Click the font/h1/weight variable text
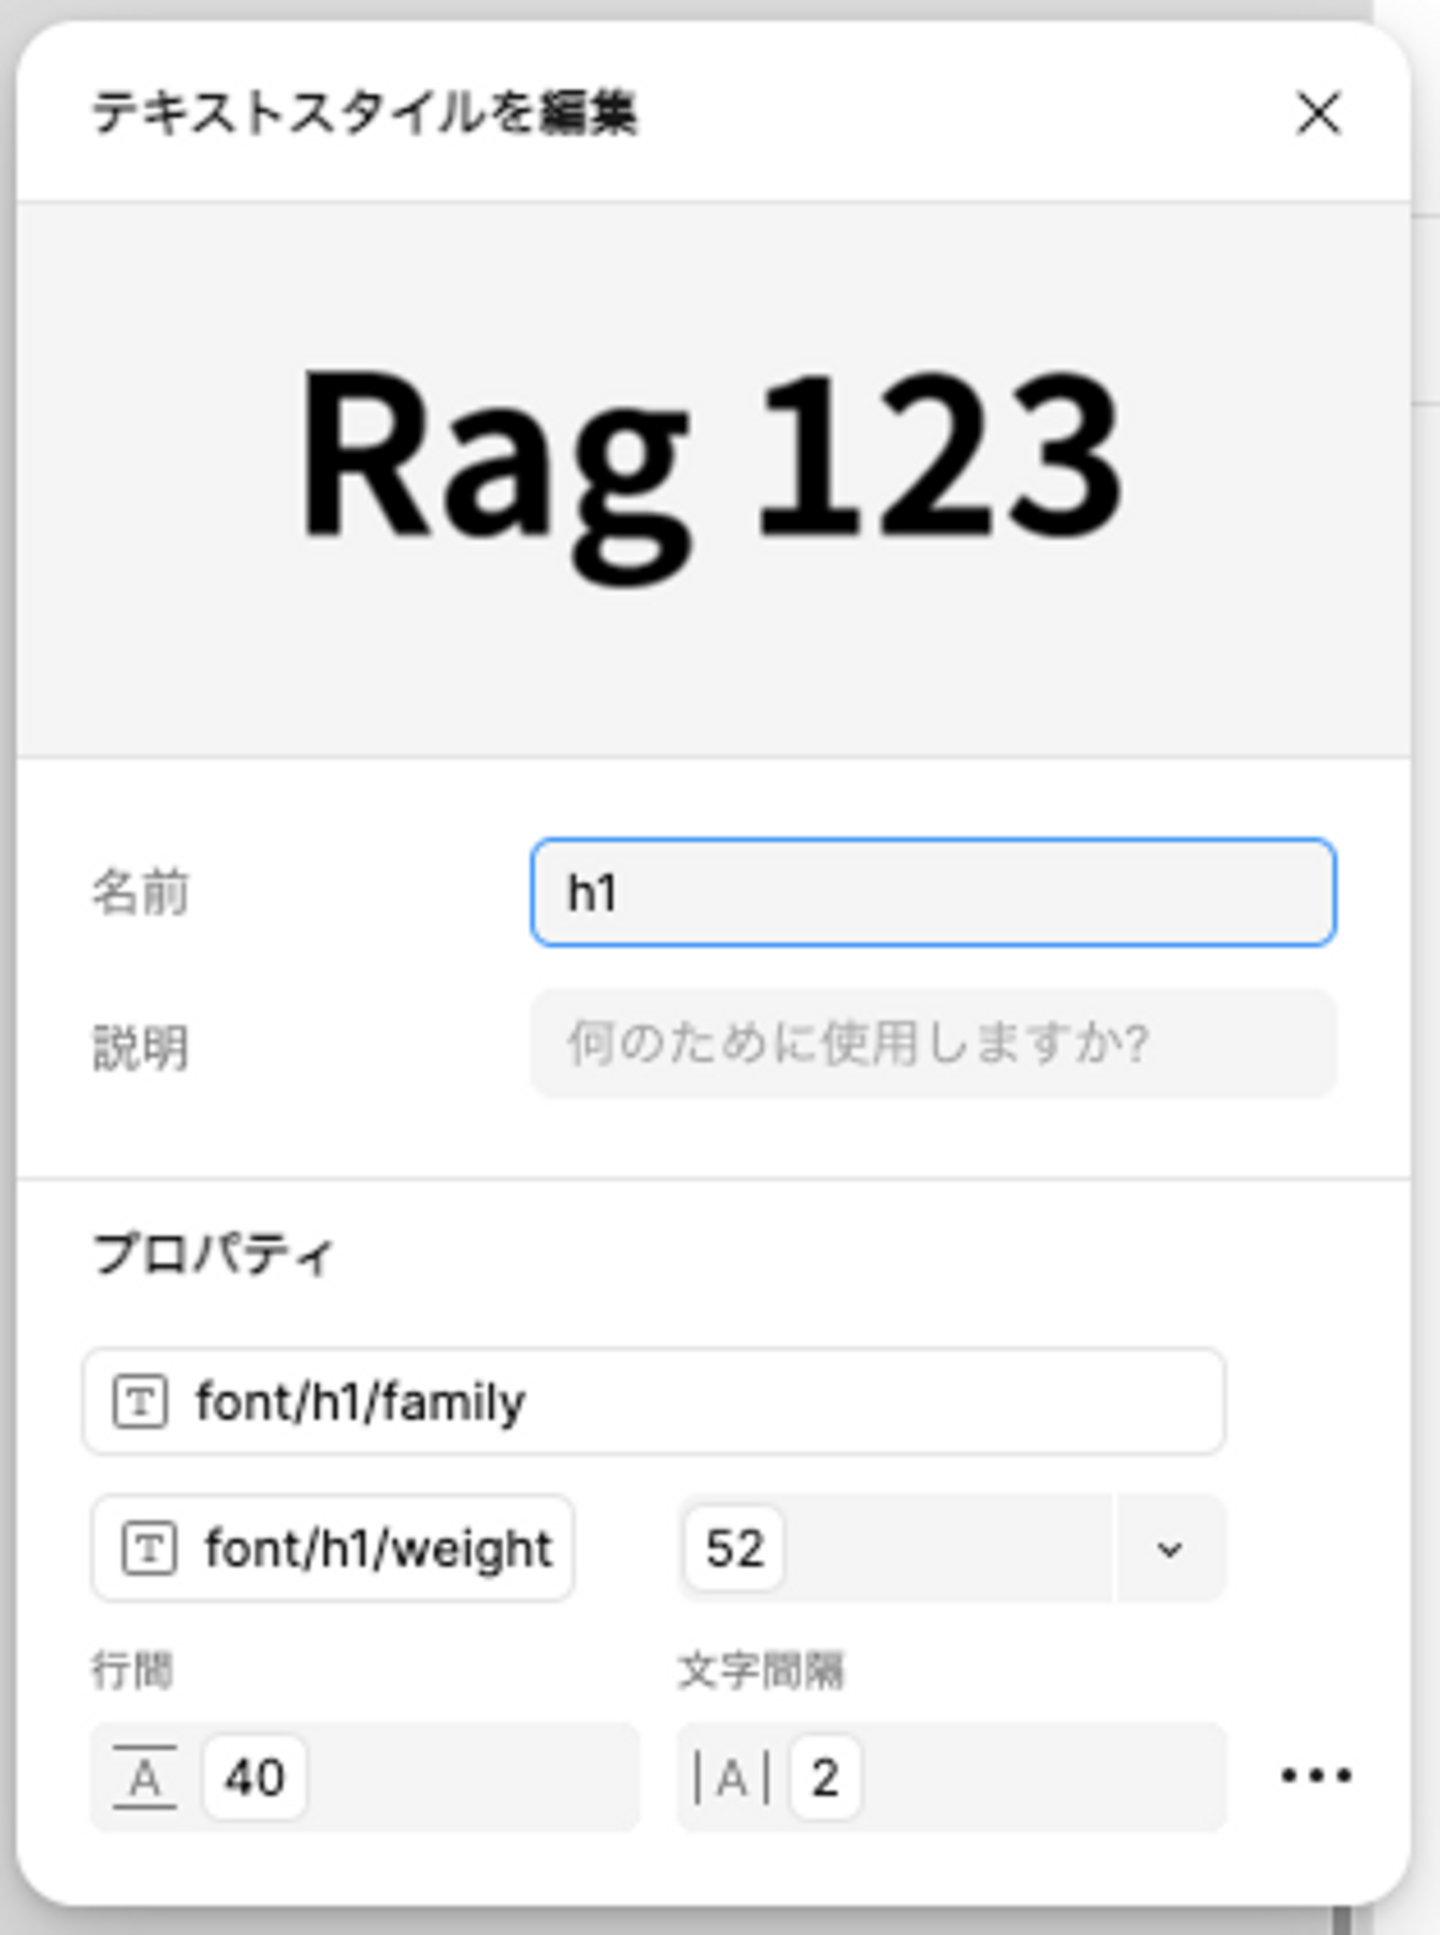This screenshot has height=1935, width=1440. pyautogui.click(x=378, y=1548)
